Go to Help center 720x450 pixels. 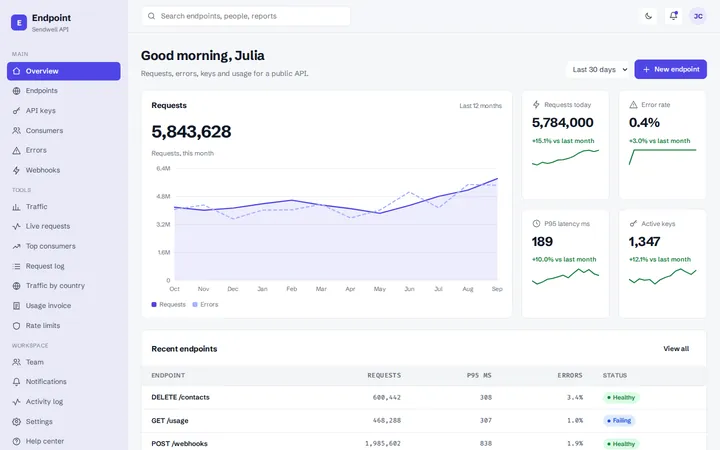64,441
